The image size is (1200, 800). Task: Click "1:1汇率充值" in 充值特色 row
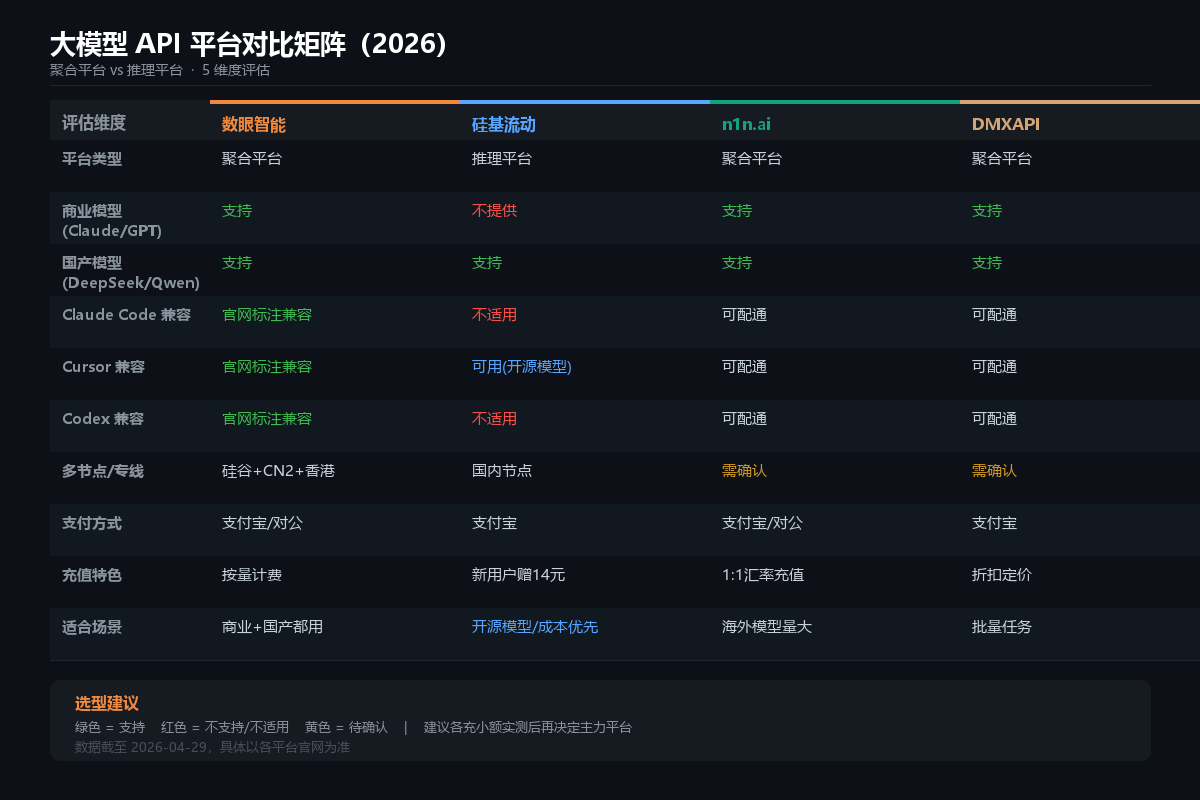point(763,574)
